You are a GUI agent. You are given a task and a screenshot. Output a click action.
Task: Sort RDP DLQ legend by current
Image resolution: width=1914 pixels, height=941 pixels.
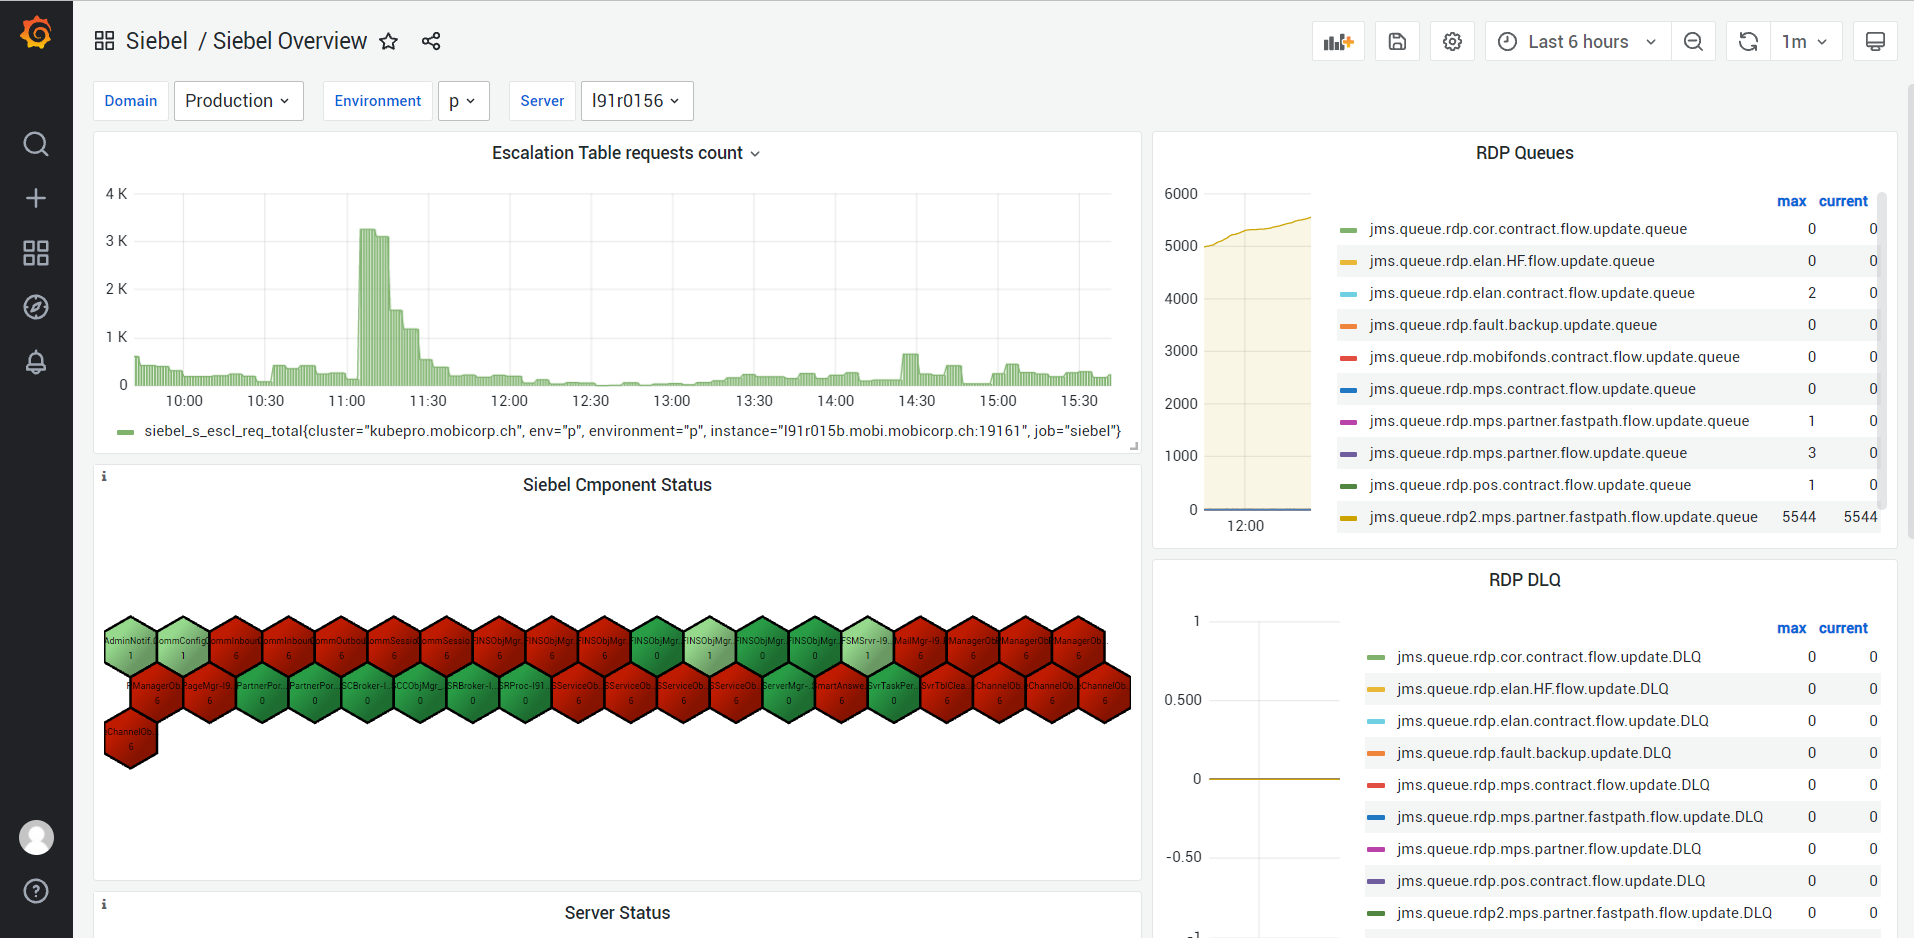click(x=1843, y=628)
